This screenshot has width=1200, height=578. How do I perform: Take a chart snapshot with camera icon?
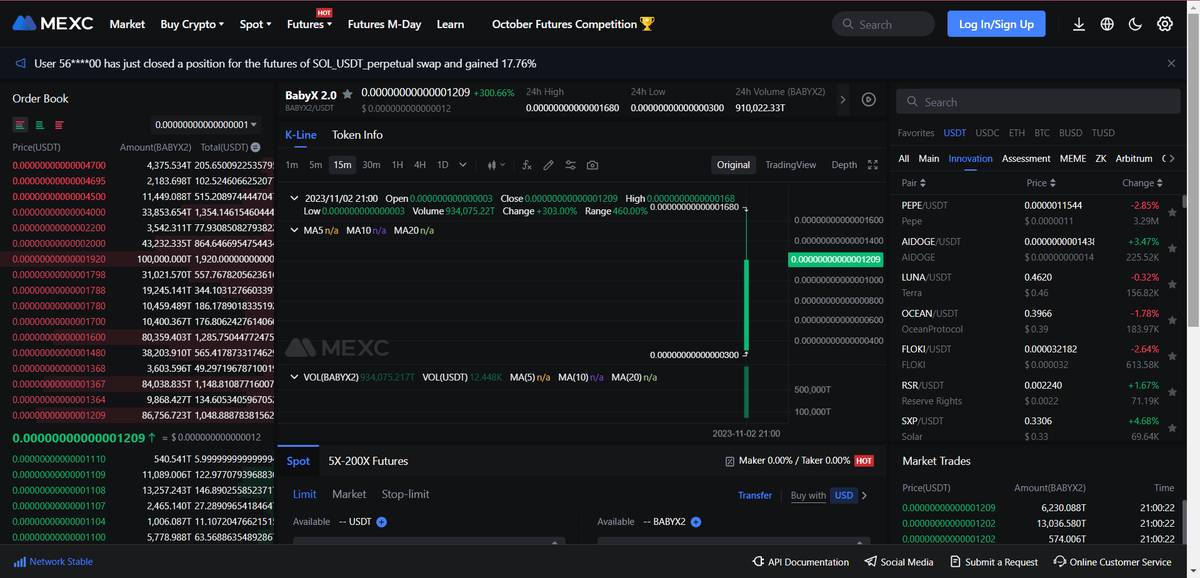[592, 165]
